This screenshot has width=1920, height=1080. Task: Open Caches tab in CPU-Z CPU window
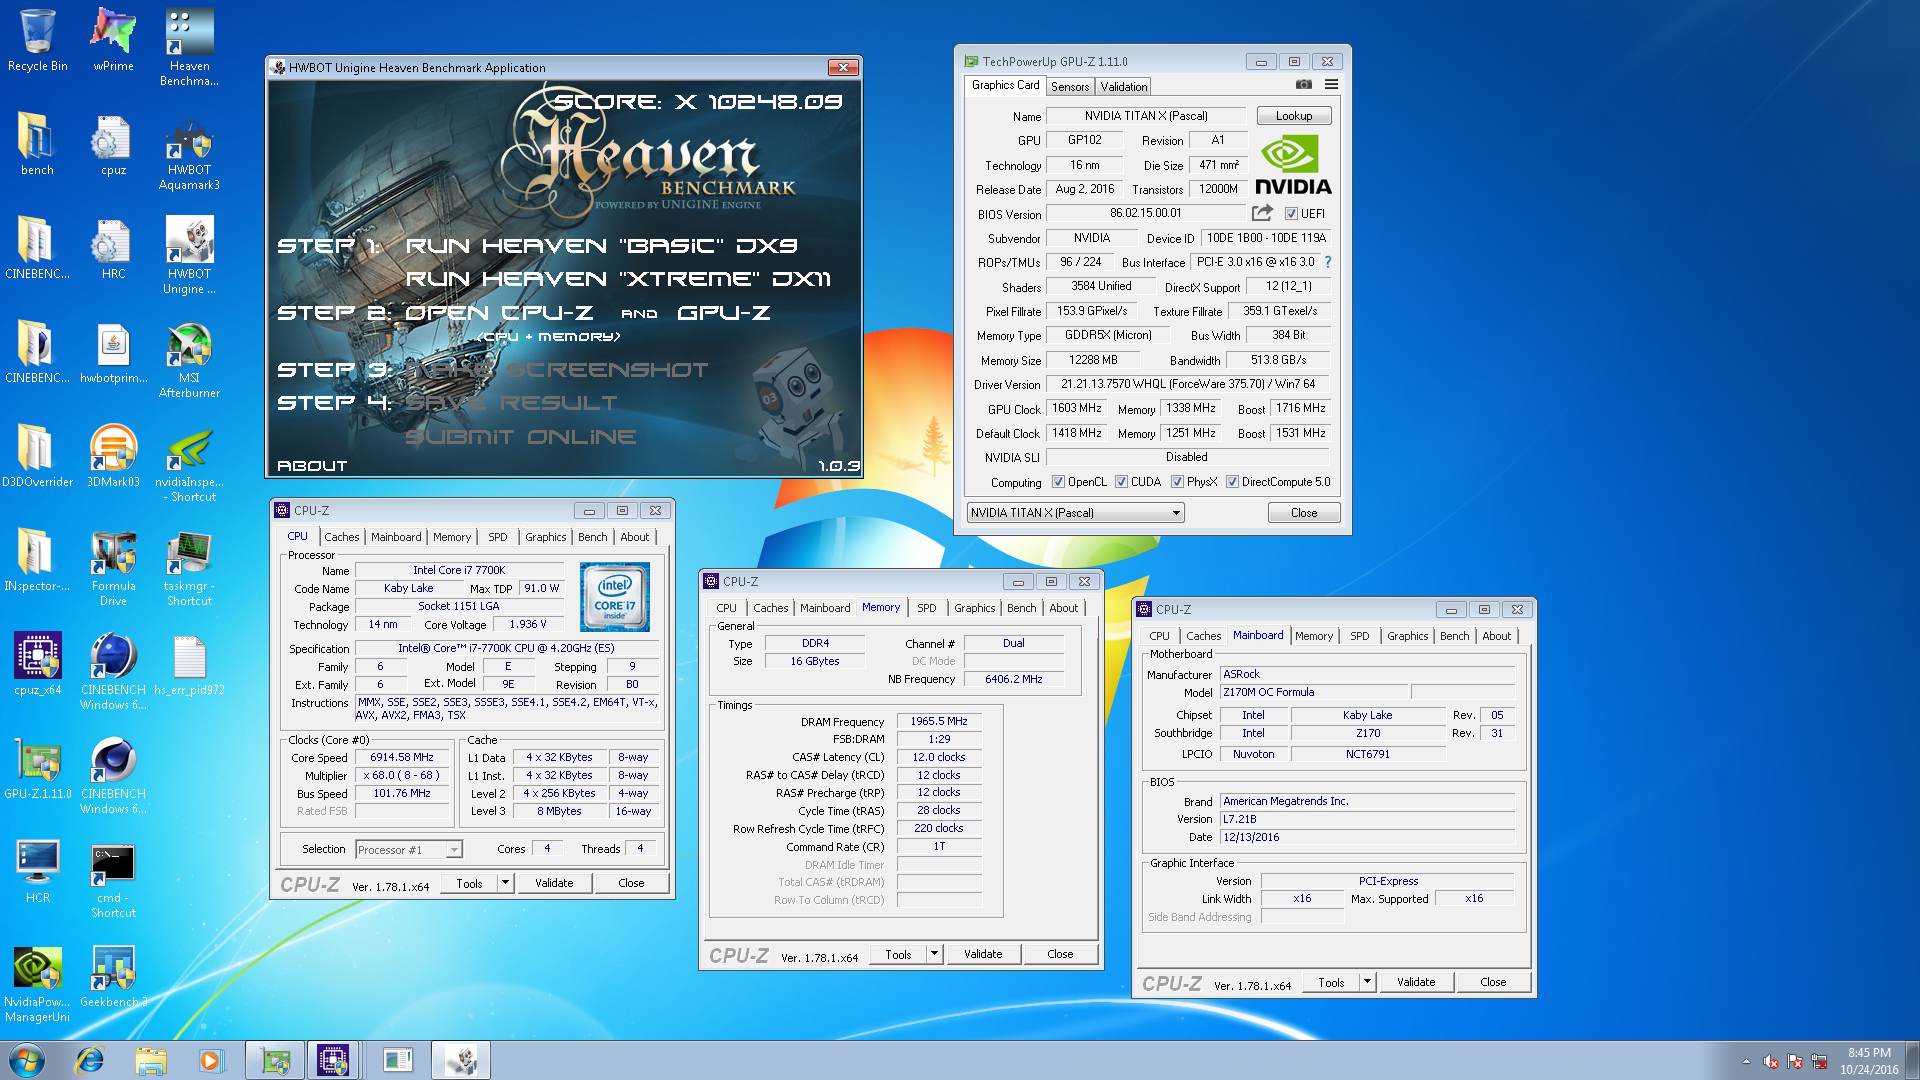[x=341, y=537]
